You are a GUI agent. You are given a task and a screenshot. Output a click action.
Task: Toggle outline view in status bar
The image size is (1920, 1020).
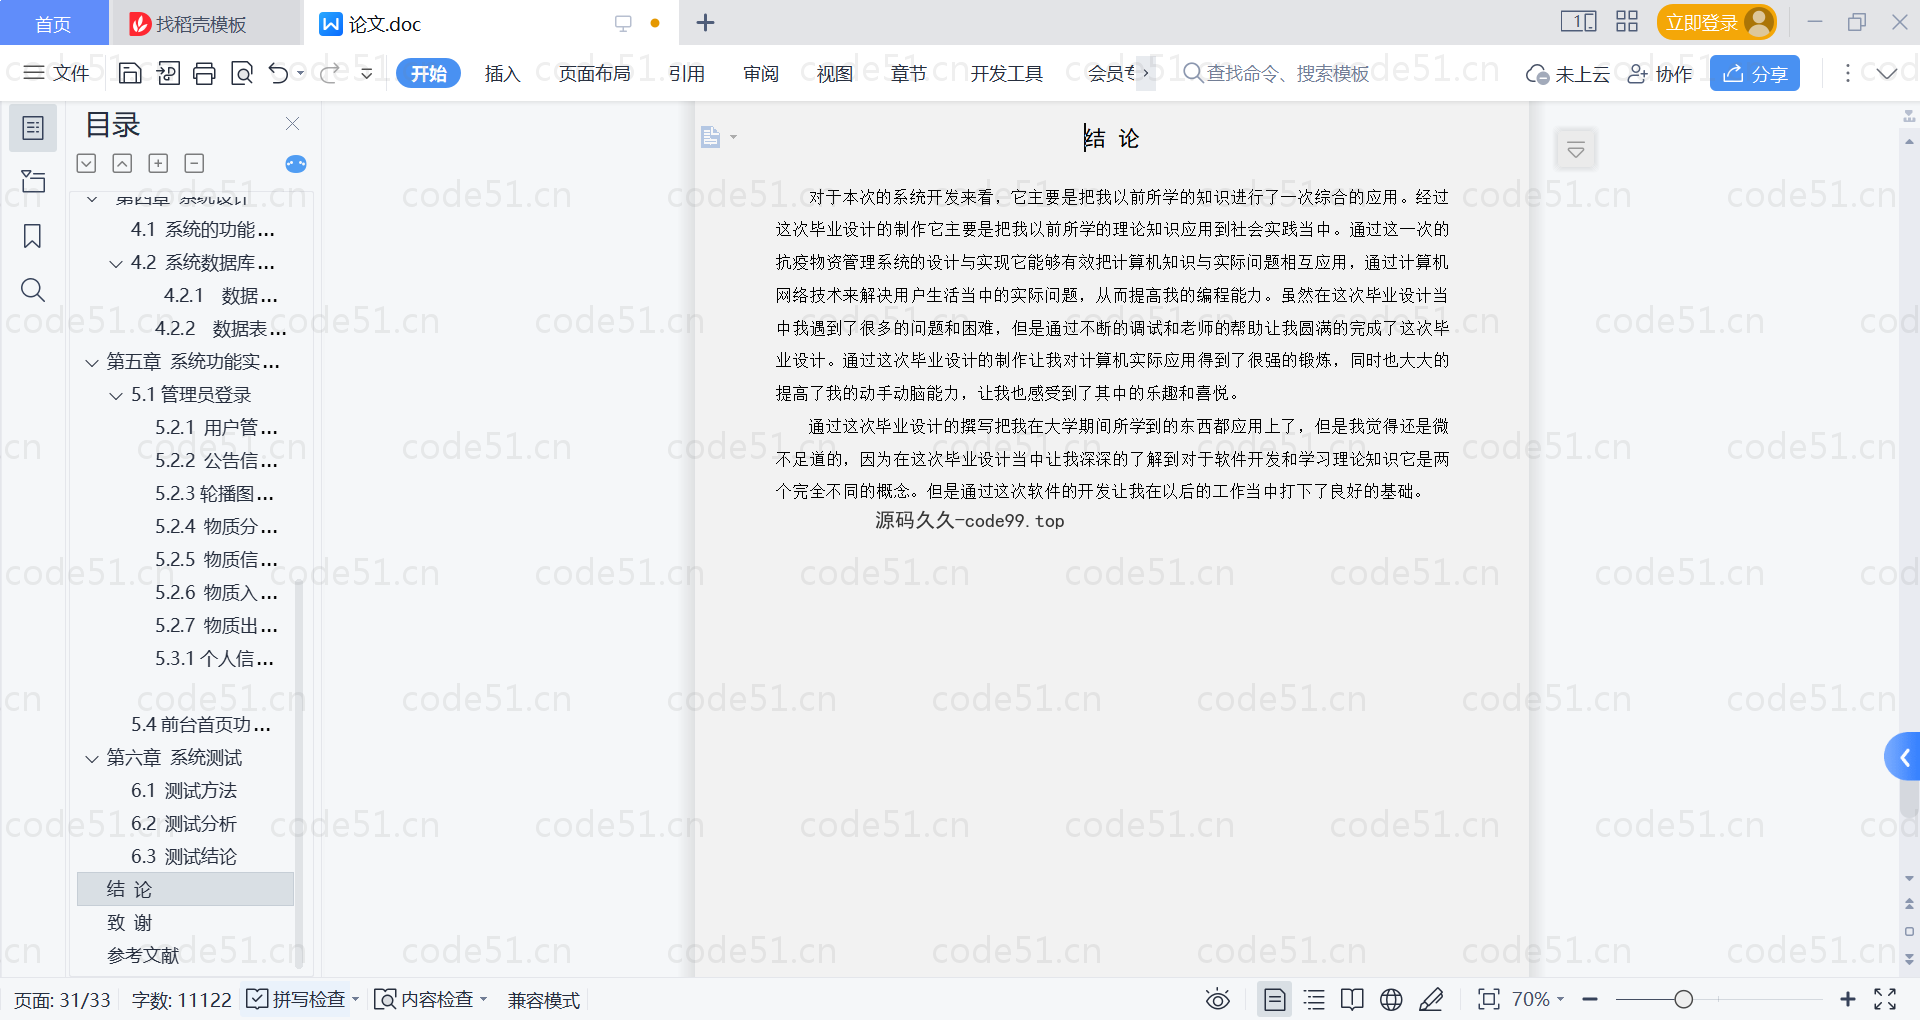coord(1314,999)
